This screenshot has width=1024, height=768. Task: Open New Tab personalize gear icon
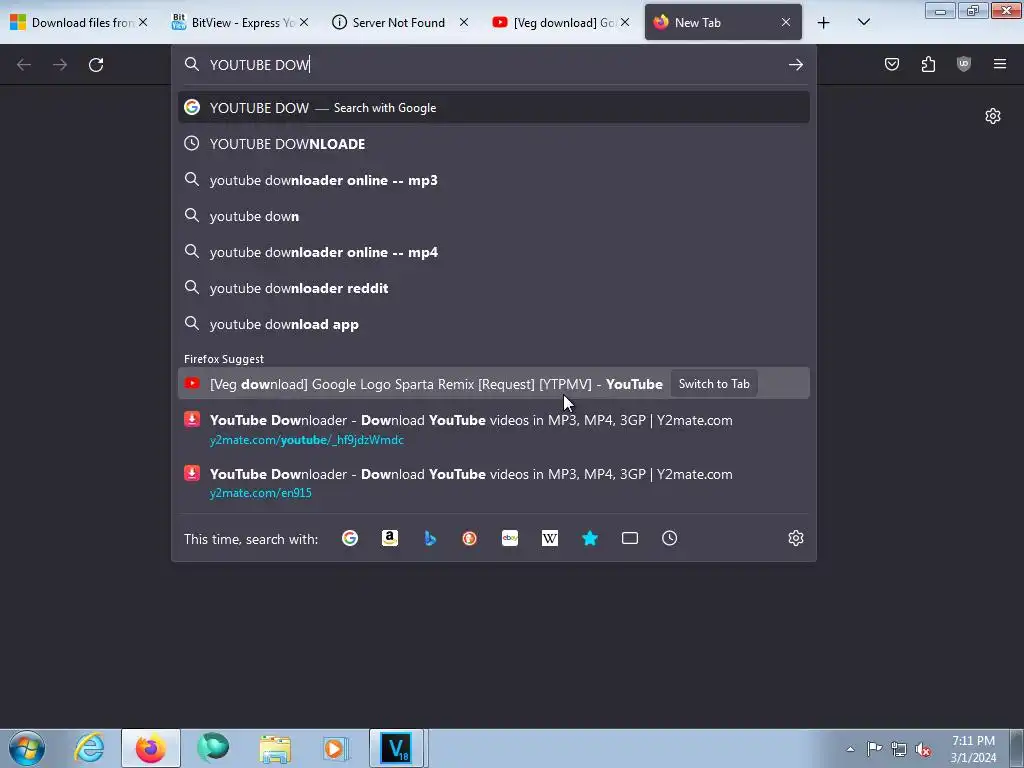pos(993,116)
